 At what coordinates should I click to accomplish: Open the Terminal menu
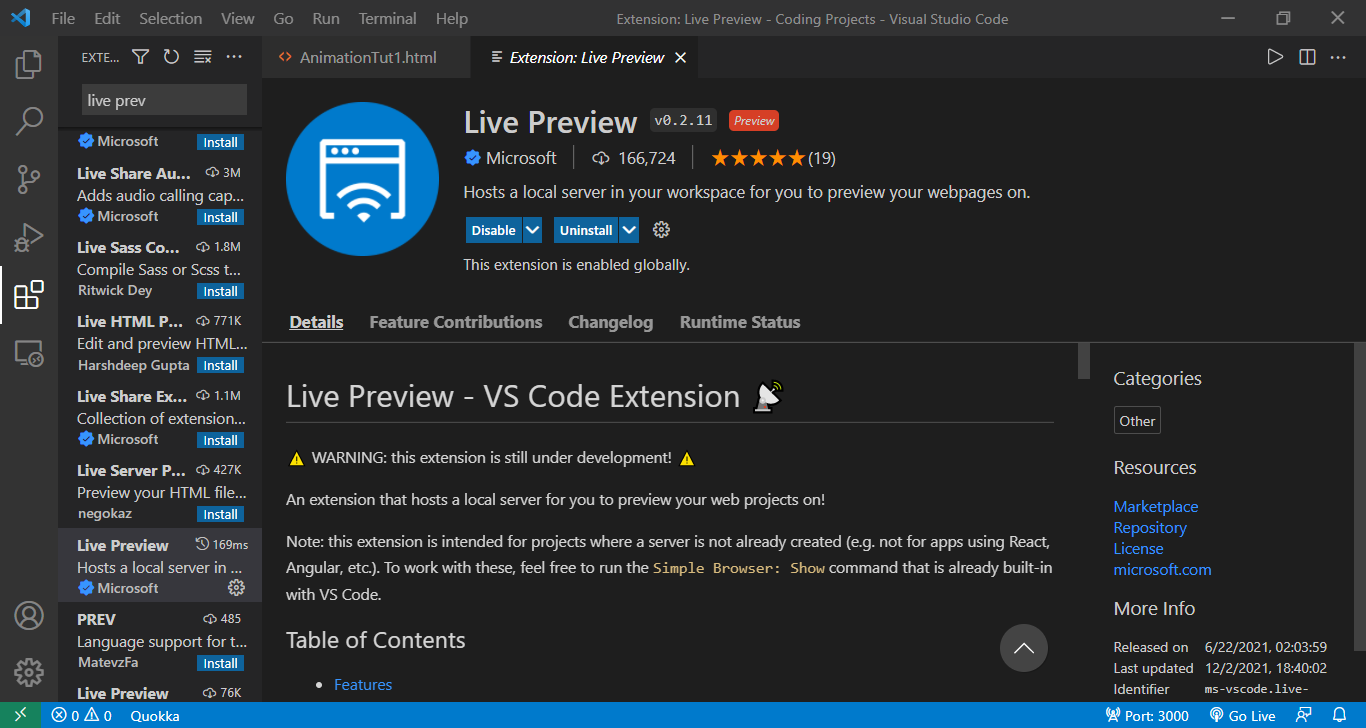pos(388,19)
